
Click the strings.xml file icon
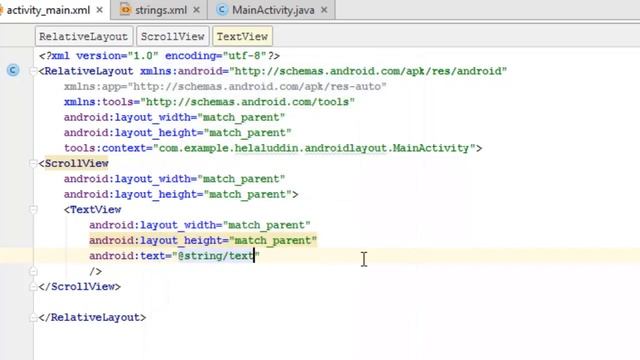coord(126,10)
